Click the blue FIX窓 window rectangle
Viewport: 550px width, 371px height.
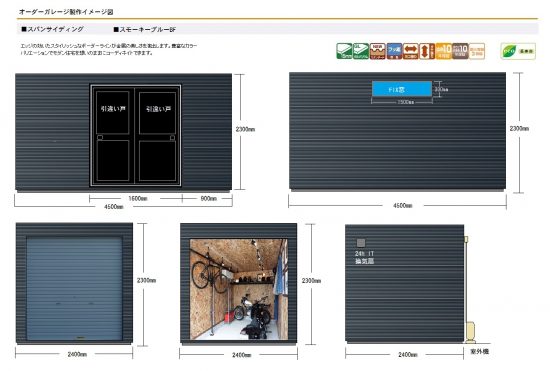click(402, 89)
